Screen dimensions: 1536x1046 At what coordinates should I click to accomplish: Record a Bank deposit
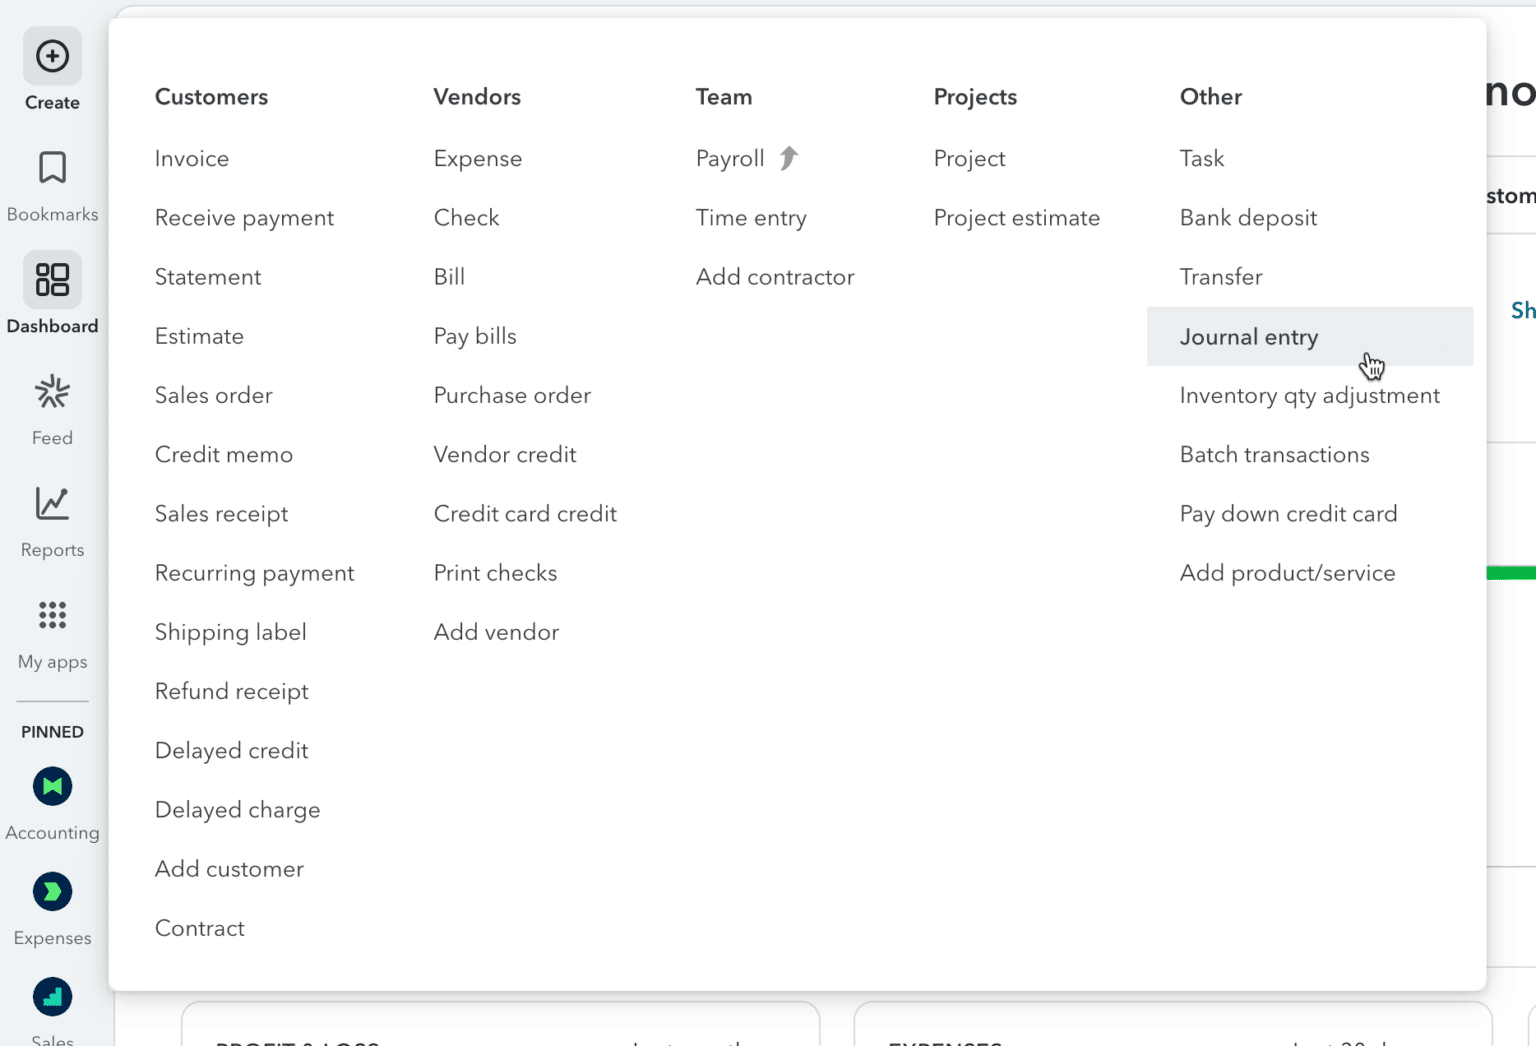click(x=1248, y=217)
